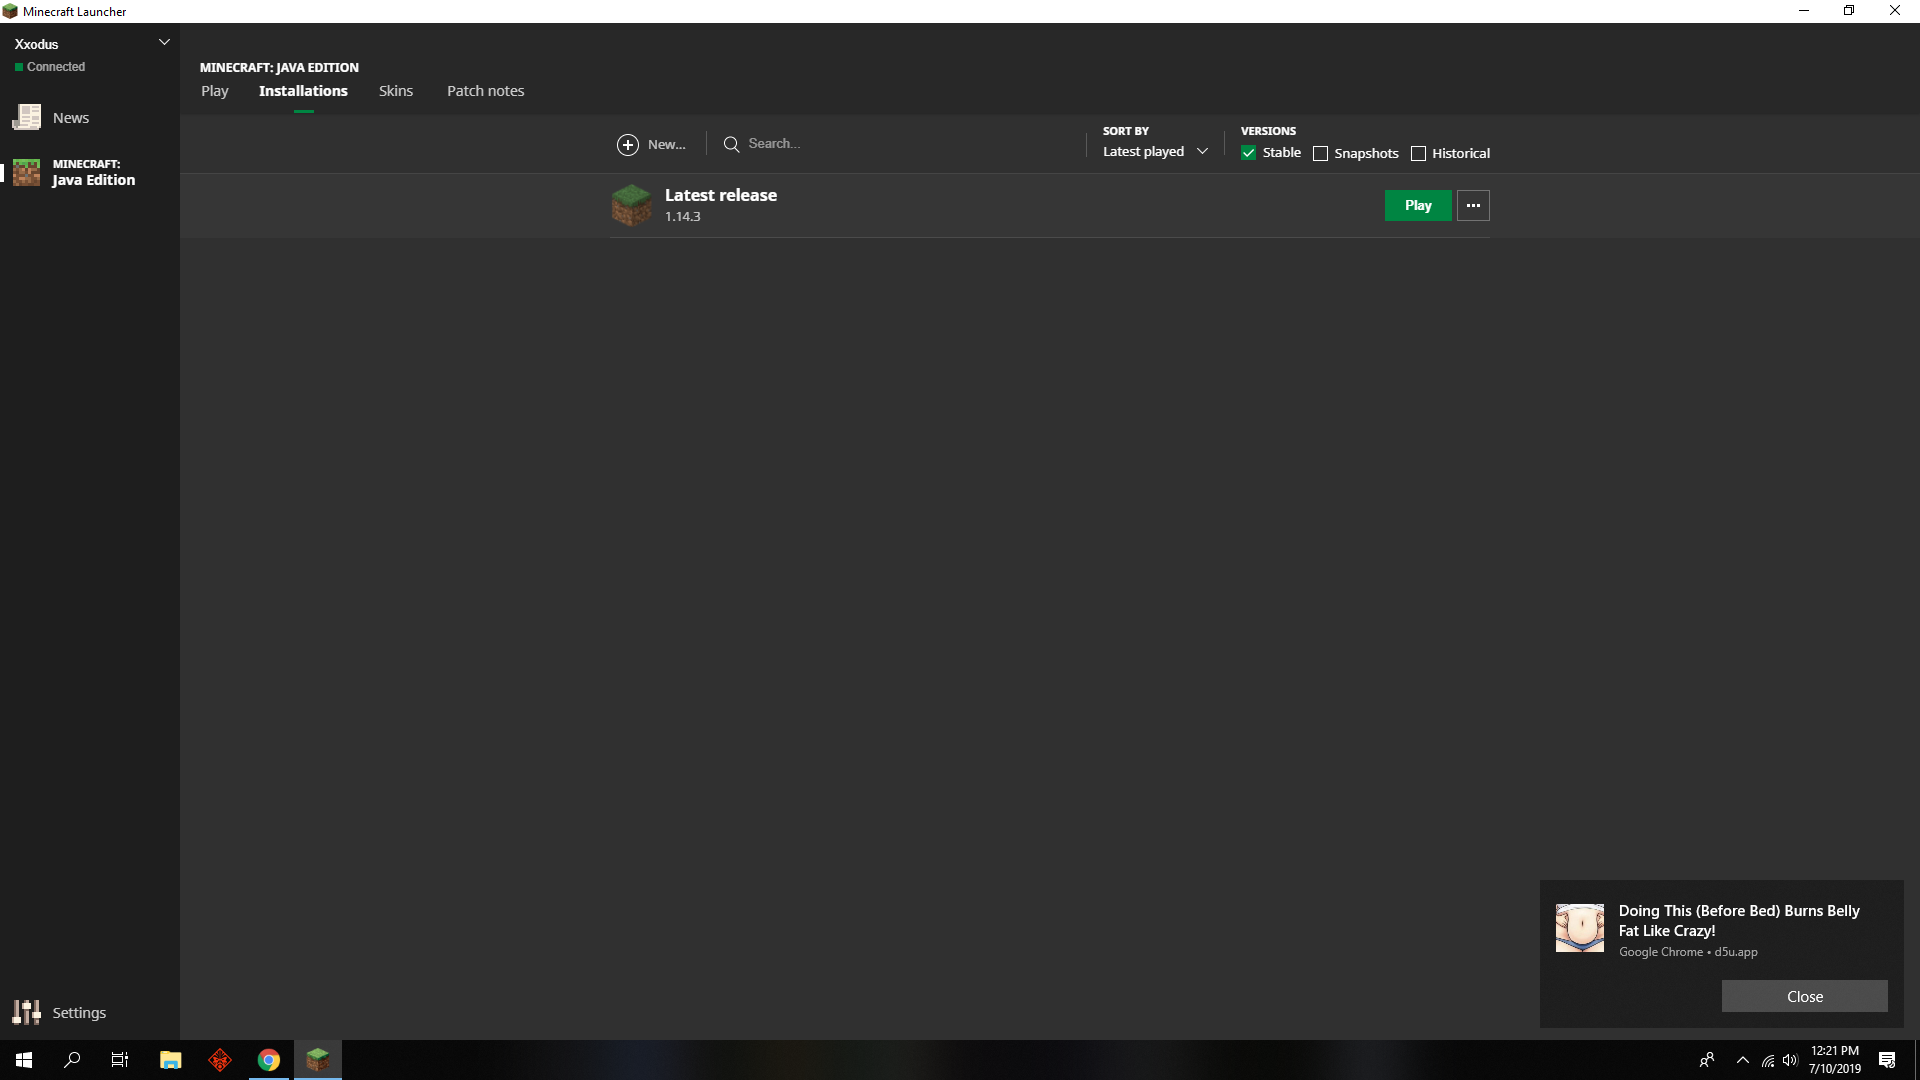The height and width of the screenshot is (1080, 1920).
Task: Click the 'Google Chrome • d5u.app' source text
Action: (1688, 952)
